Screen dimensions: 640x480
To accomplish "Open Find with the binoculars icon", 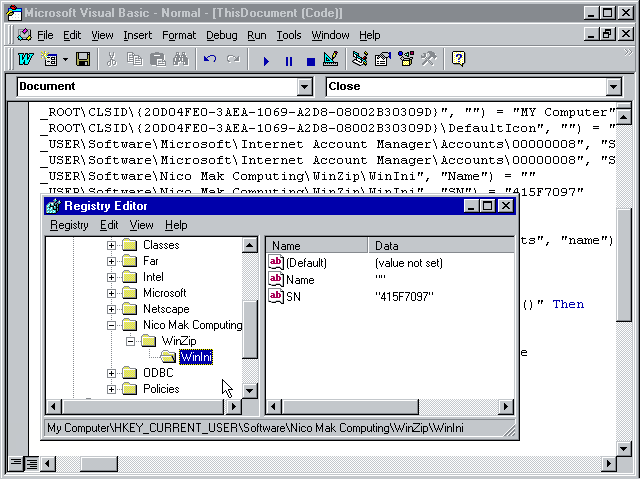I will [x=180, y=60].
